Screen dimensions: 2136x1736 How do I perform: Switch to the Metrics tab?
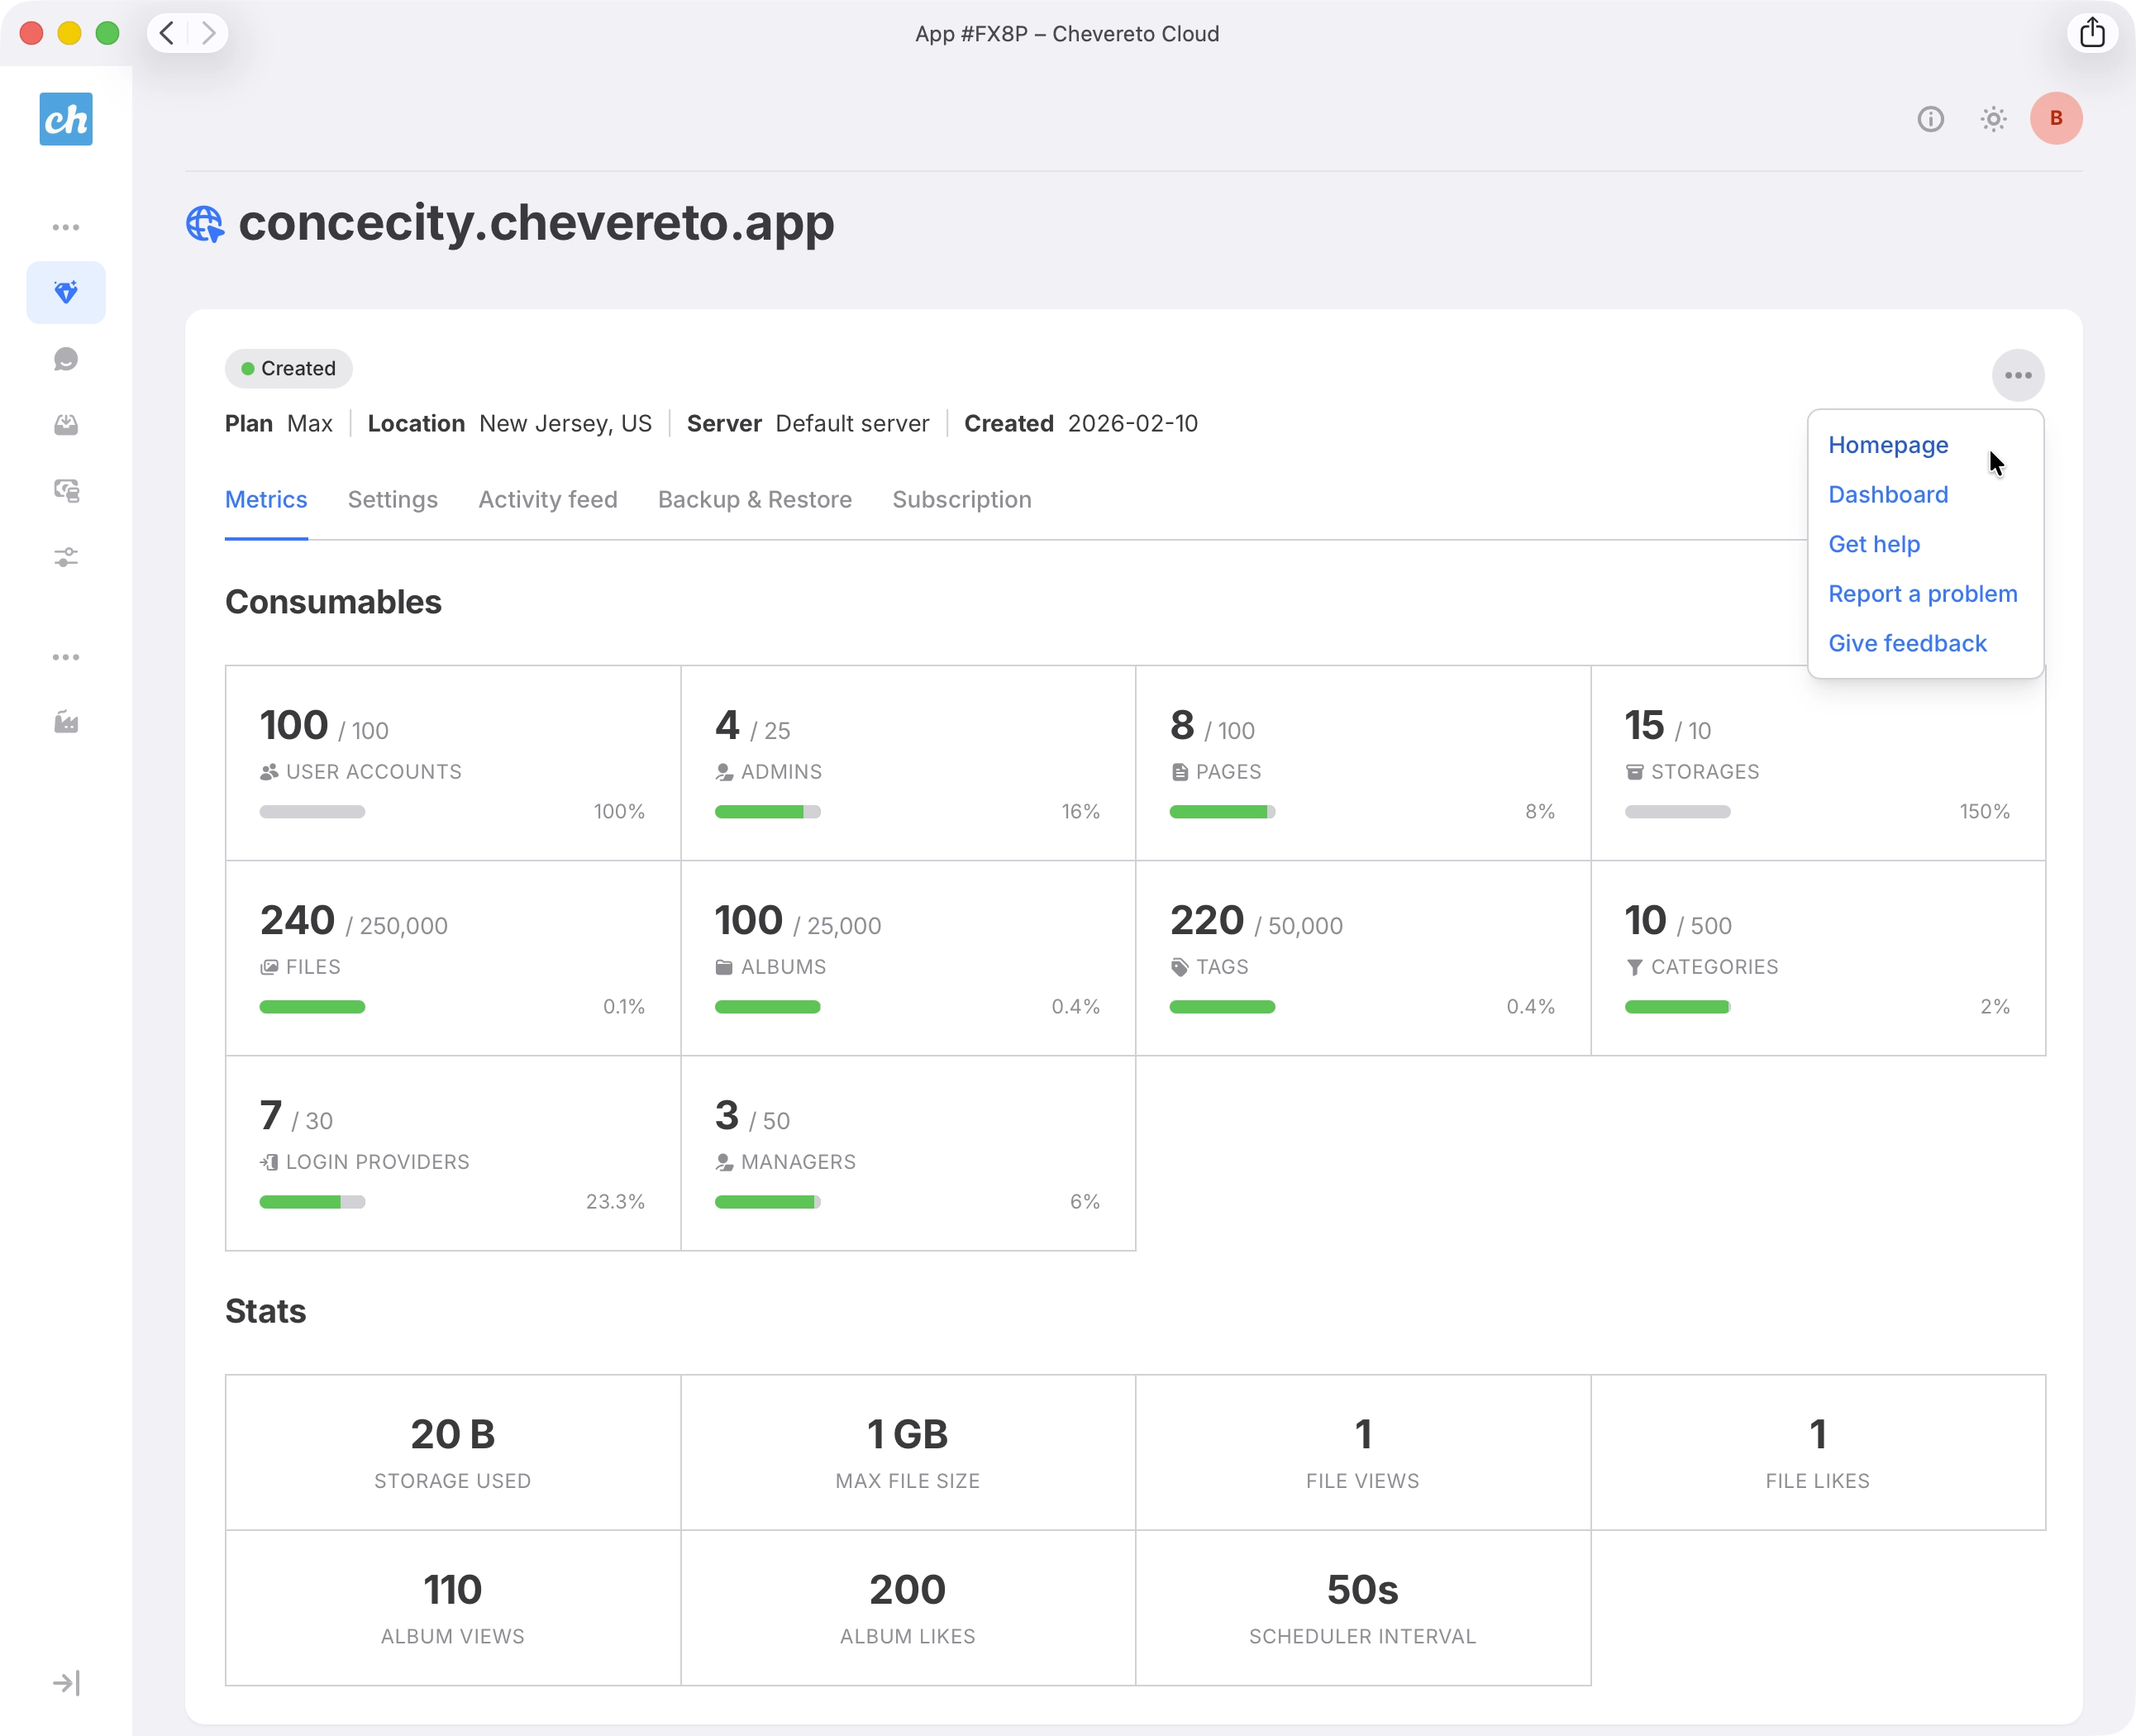click(266, 500)
